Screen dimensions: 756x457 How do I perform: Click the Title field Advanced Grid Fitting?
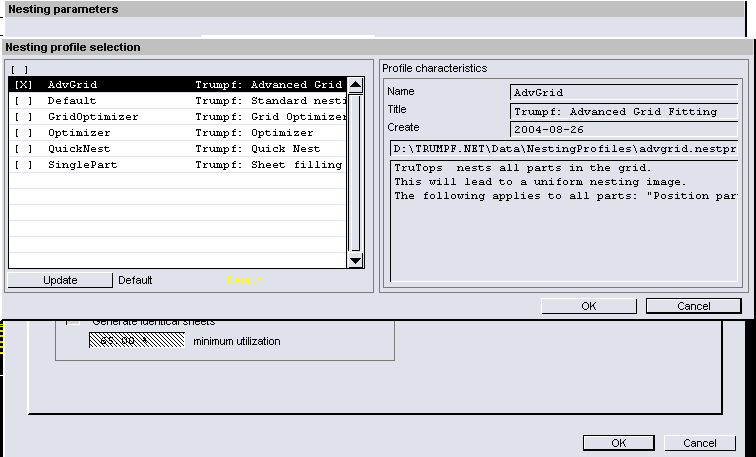(624, 111)
